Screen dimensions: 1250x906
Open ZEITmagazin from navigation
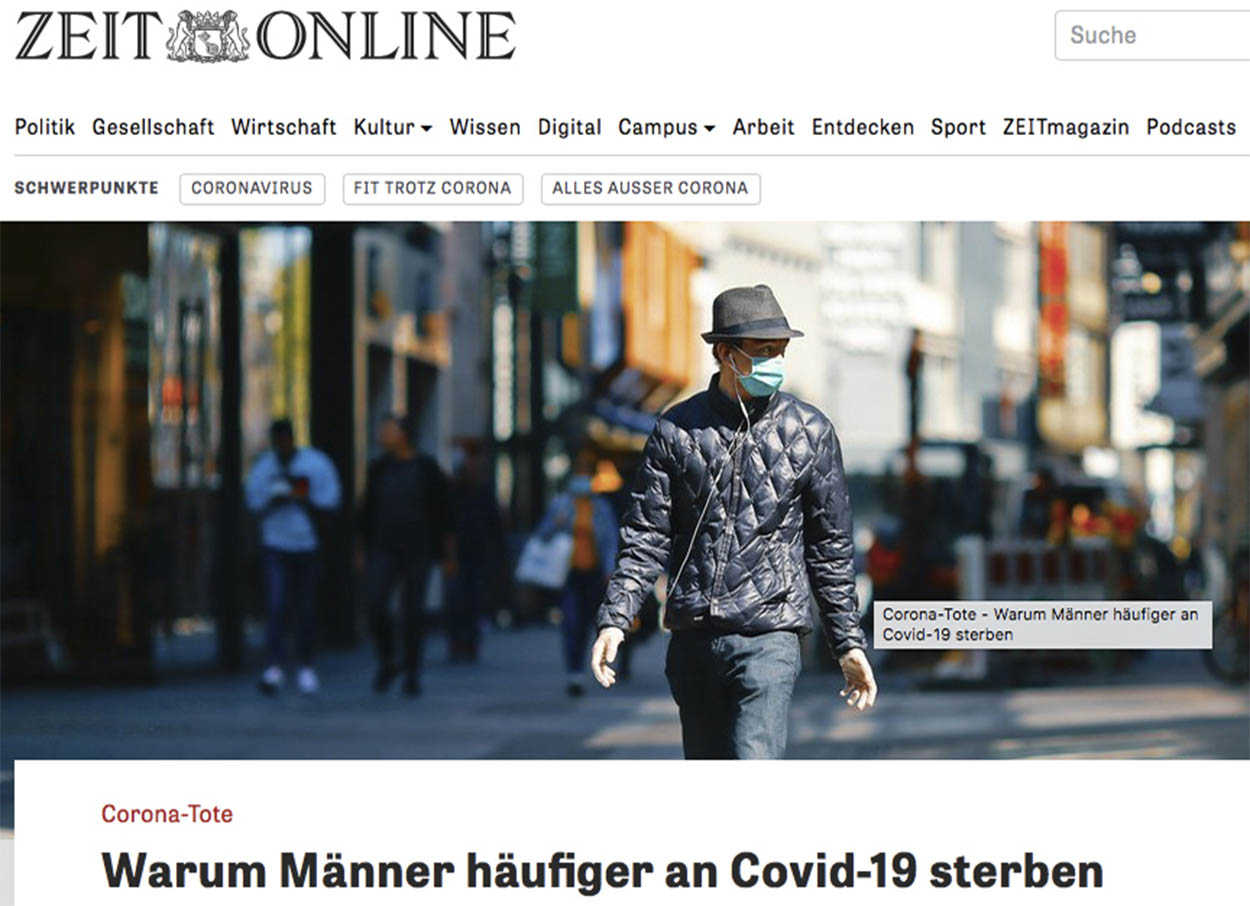pyautogui.click(x=1066, y=127)
